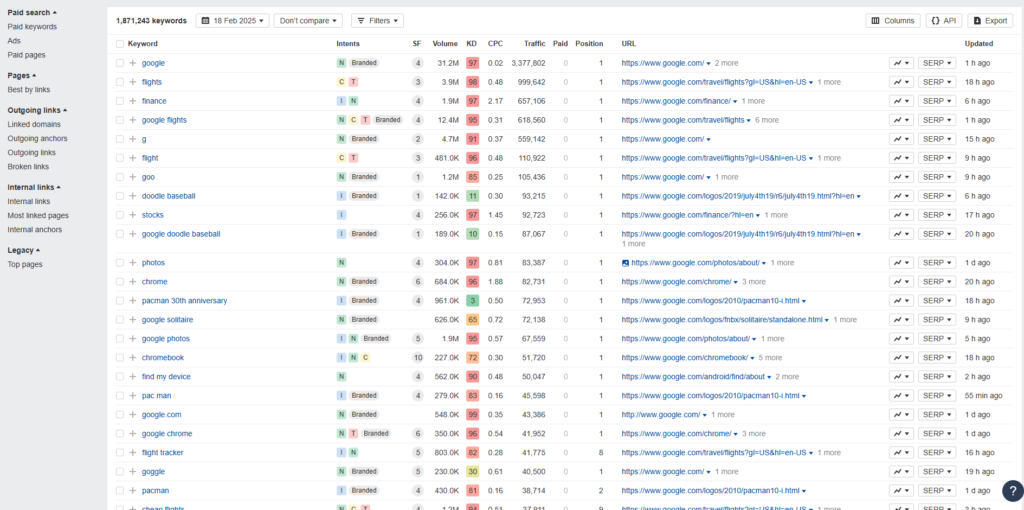Image resolution: width=1024 pixels, height=510 pixels.
Task: Expand 5 more URLs for chromebook
Action: point(770,358)
